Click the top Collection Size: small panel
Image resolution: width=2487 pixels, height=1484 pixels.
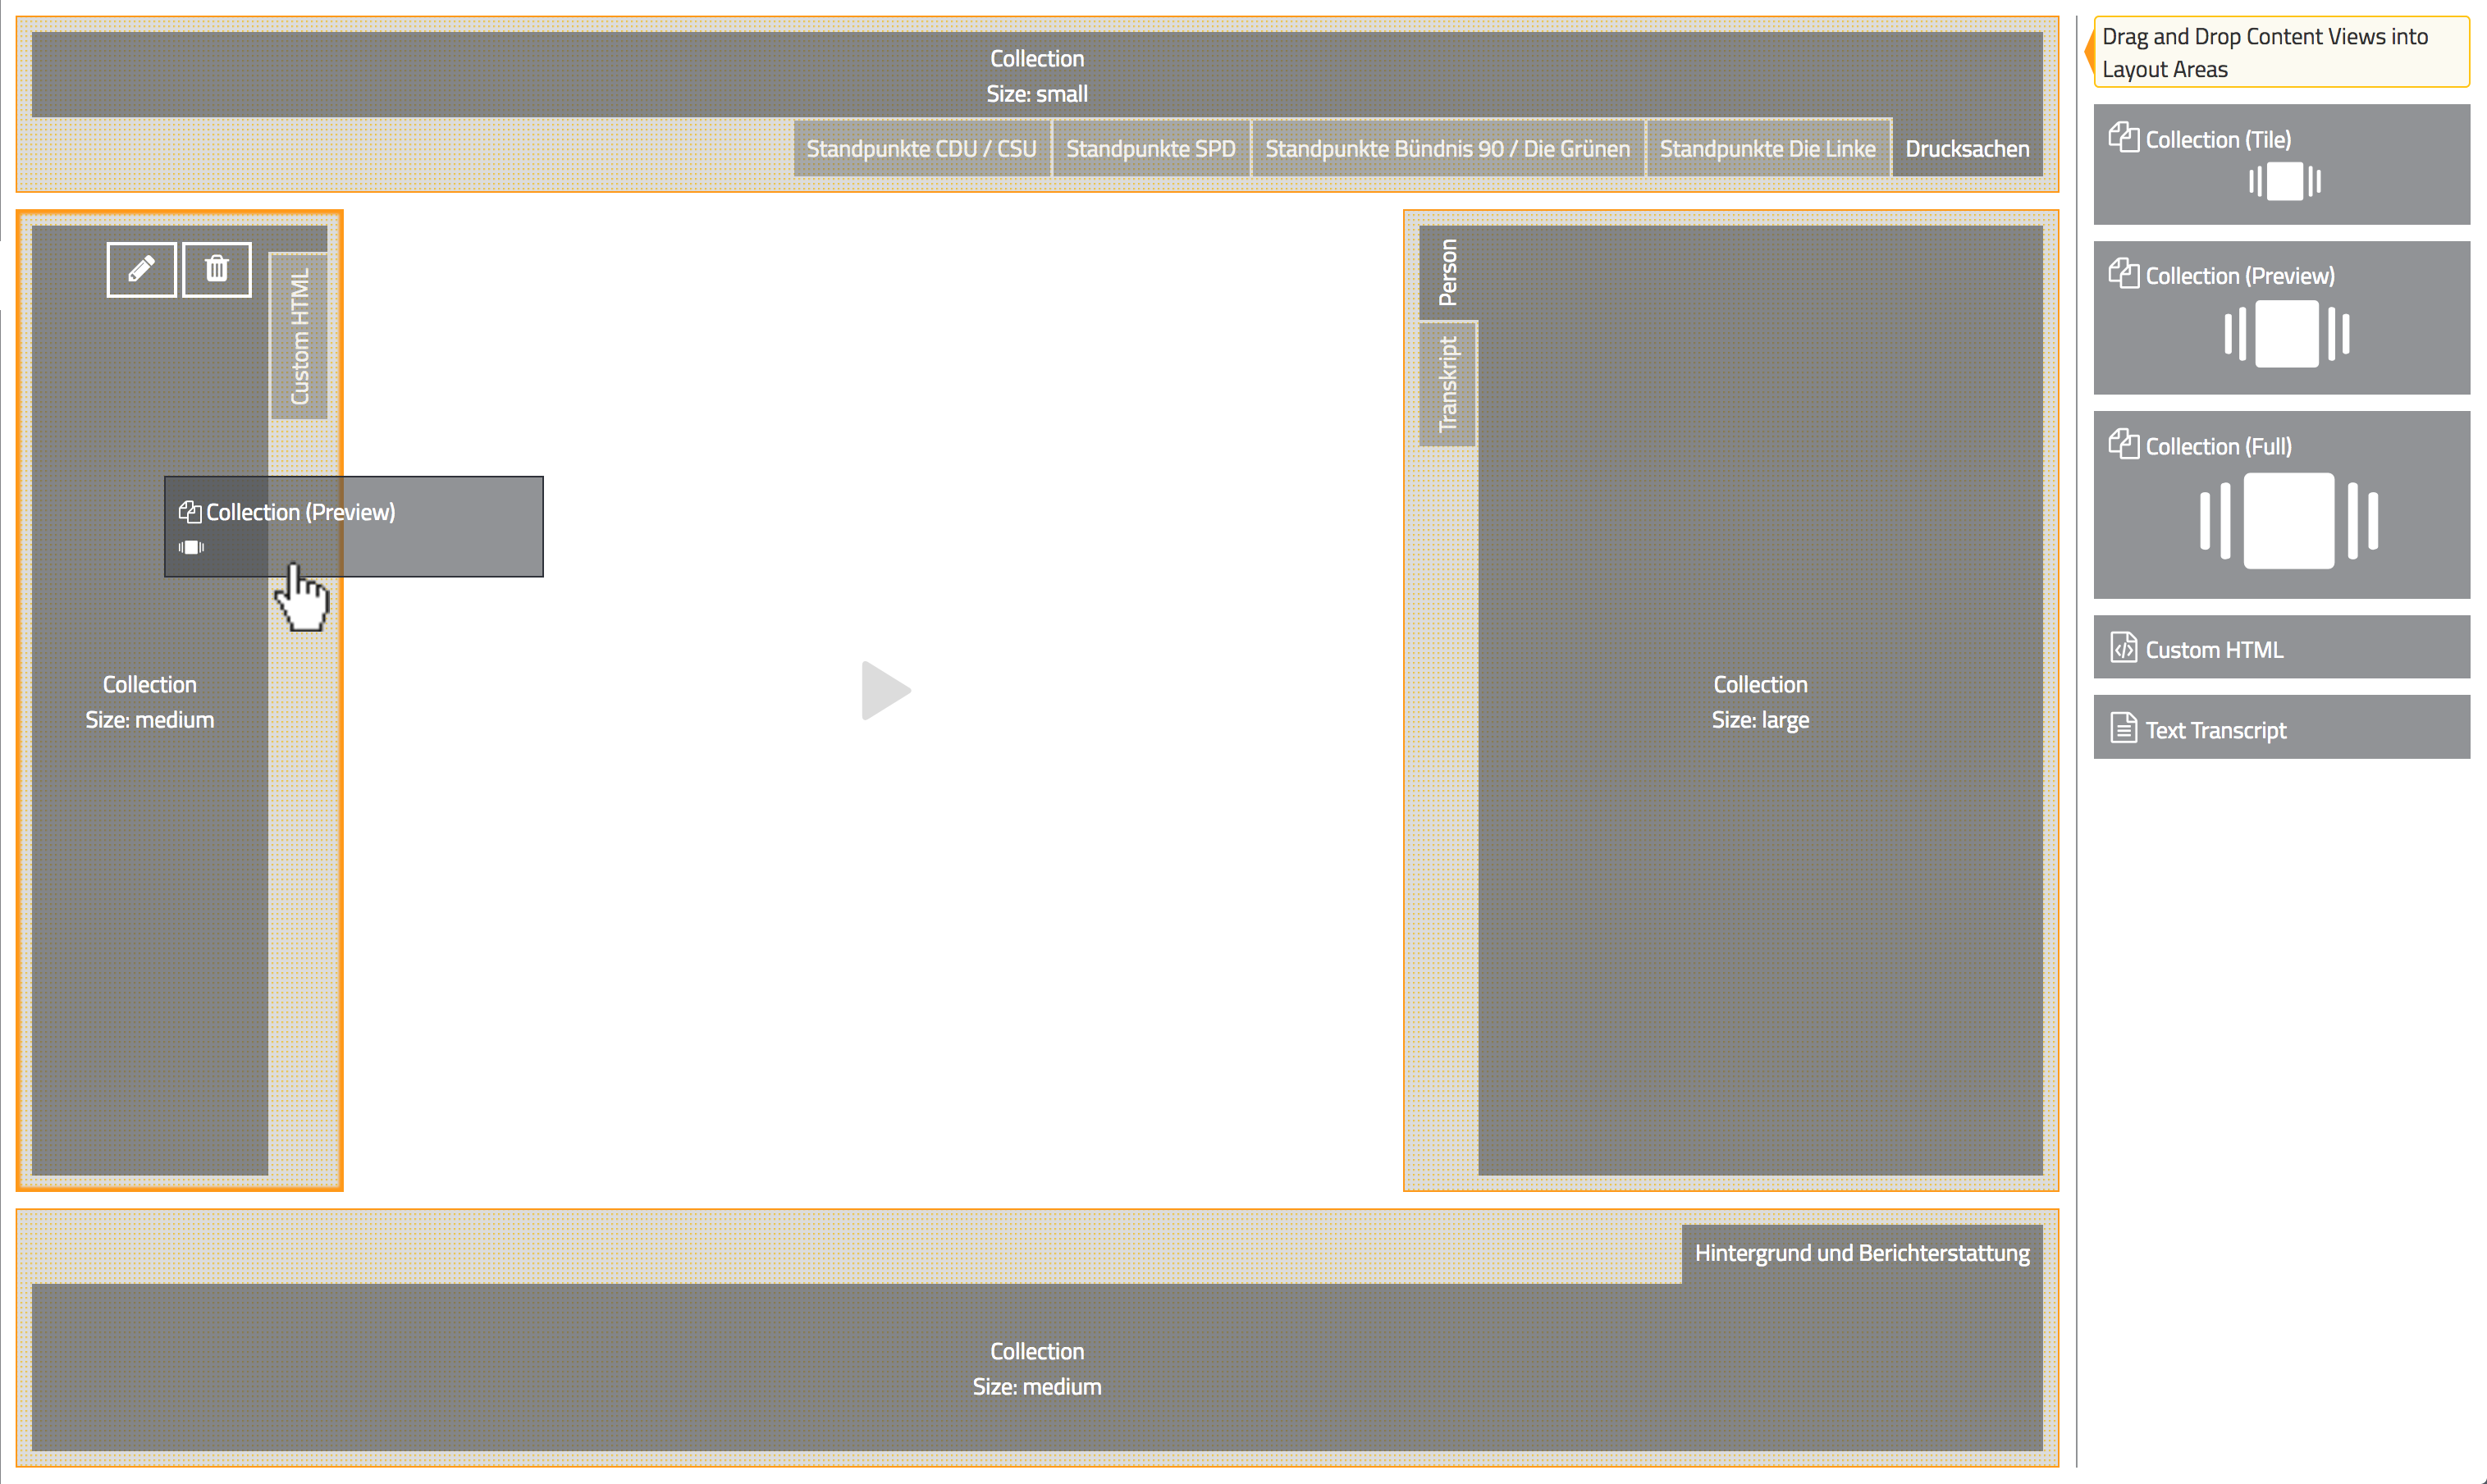(x=1037, y=75)
